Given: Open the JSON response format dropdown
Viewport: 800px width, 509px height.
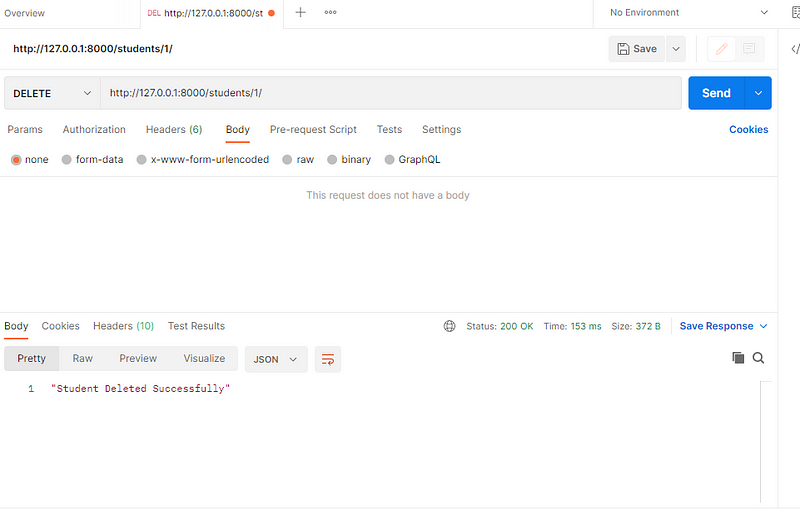Looking at the screenshot, I should (276, 360).
